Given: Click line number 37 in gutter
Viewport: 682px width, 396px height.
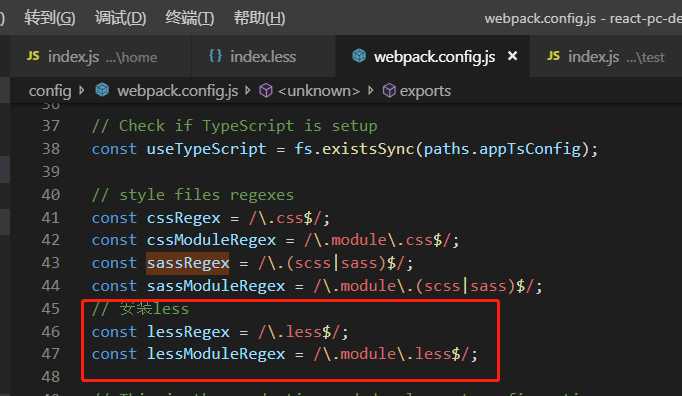Looking at the screenshot, I should (50, 126).
